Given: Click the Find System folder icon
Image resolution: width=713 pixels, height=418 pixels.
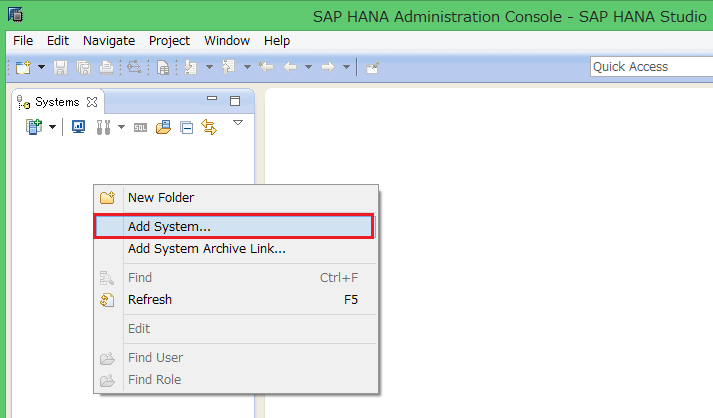Looking at the screenshot, I should tap(163, 127).
